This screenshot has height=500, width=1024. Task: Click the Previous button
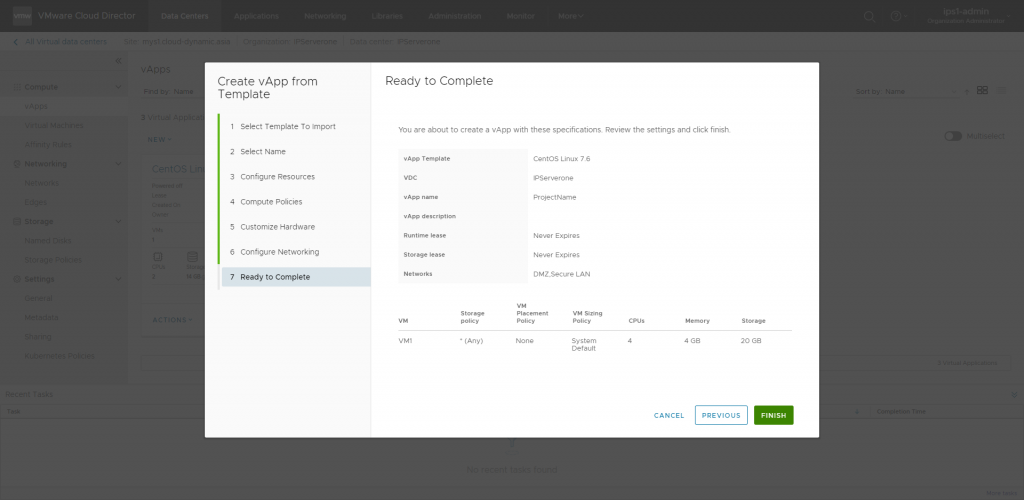pos(721,415)
